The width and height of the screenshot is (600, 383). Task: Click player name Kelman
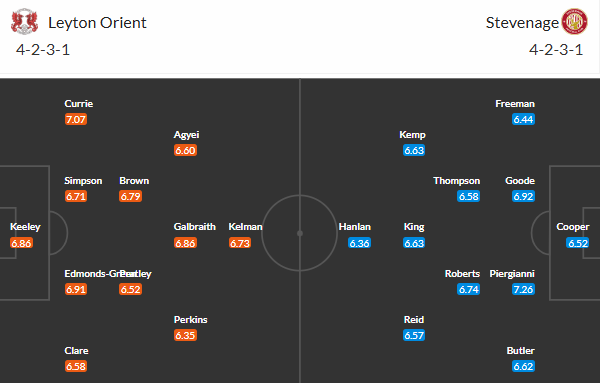(245, 227)
